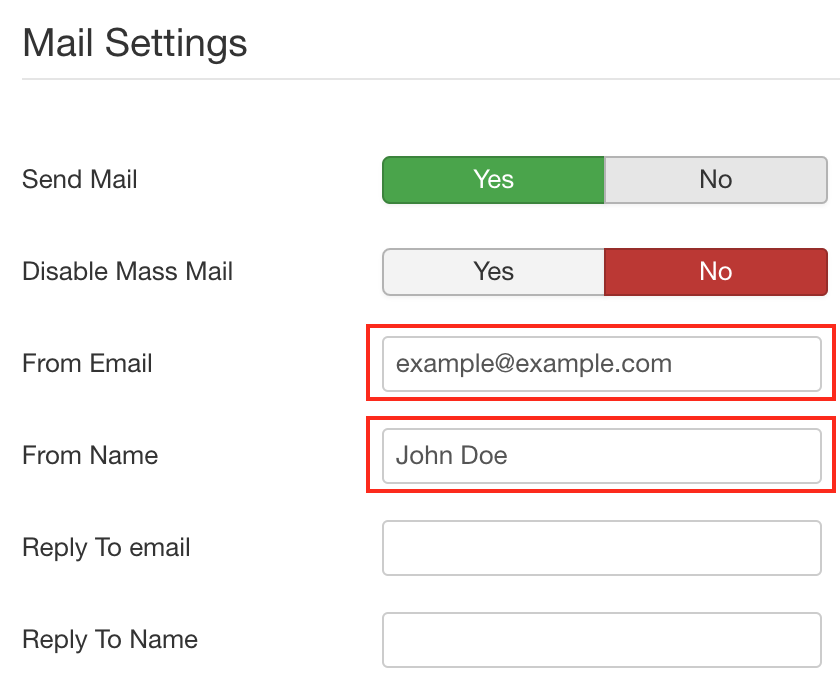Place cursor on the word Doe
This screenshot has height=686, width=840.
click(x=486, y=456)
